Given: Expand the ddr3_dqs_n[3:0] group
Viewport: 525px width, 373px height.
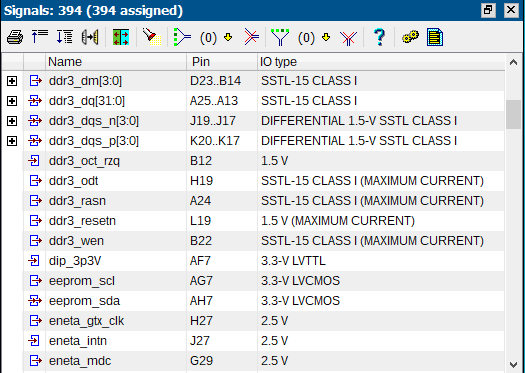Looking at the screenshot, I should [x=12, y=121].
